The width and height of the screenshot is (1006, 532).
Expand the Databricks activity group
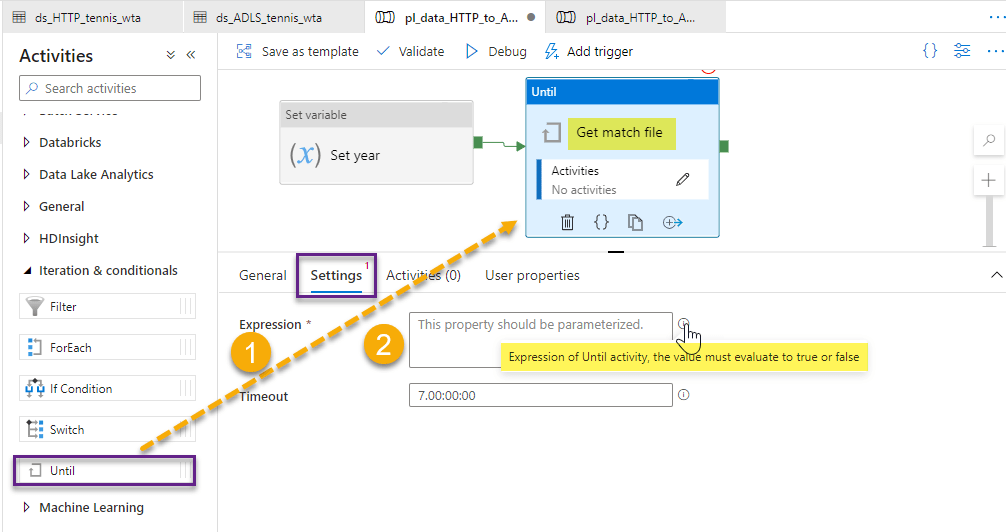(27, 143)
